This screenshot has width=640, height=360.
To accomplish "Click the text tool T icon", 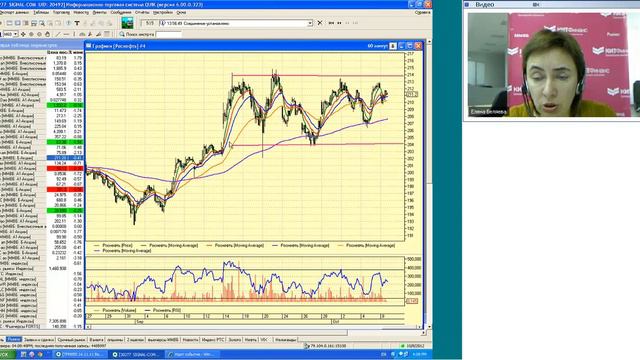I will pyautogui.click(x=77, y=23).
